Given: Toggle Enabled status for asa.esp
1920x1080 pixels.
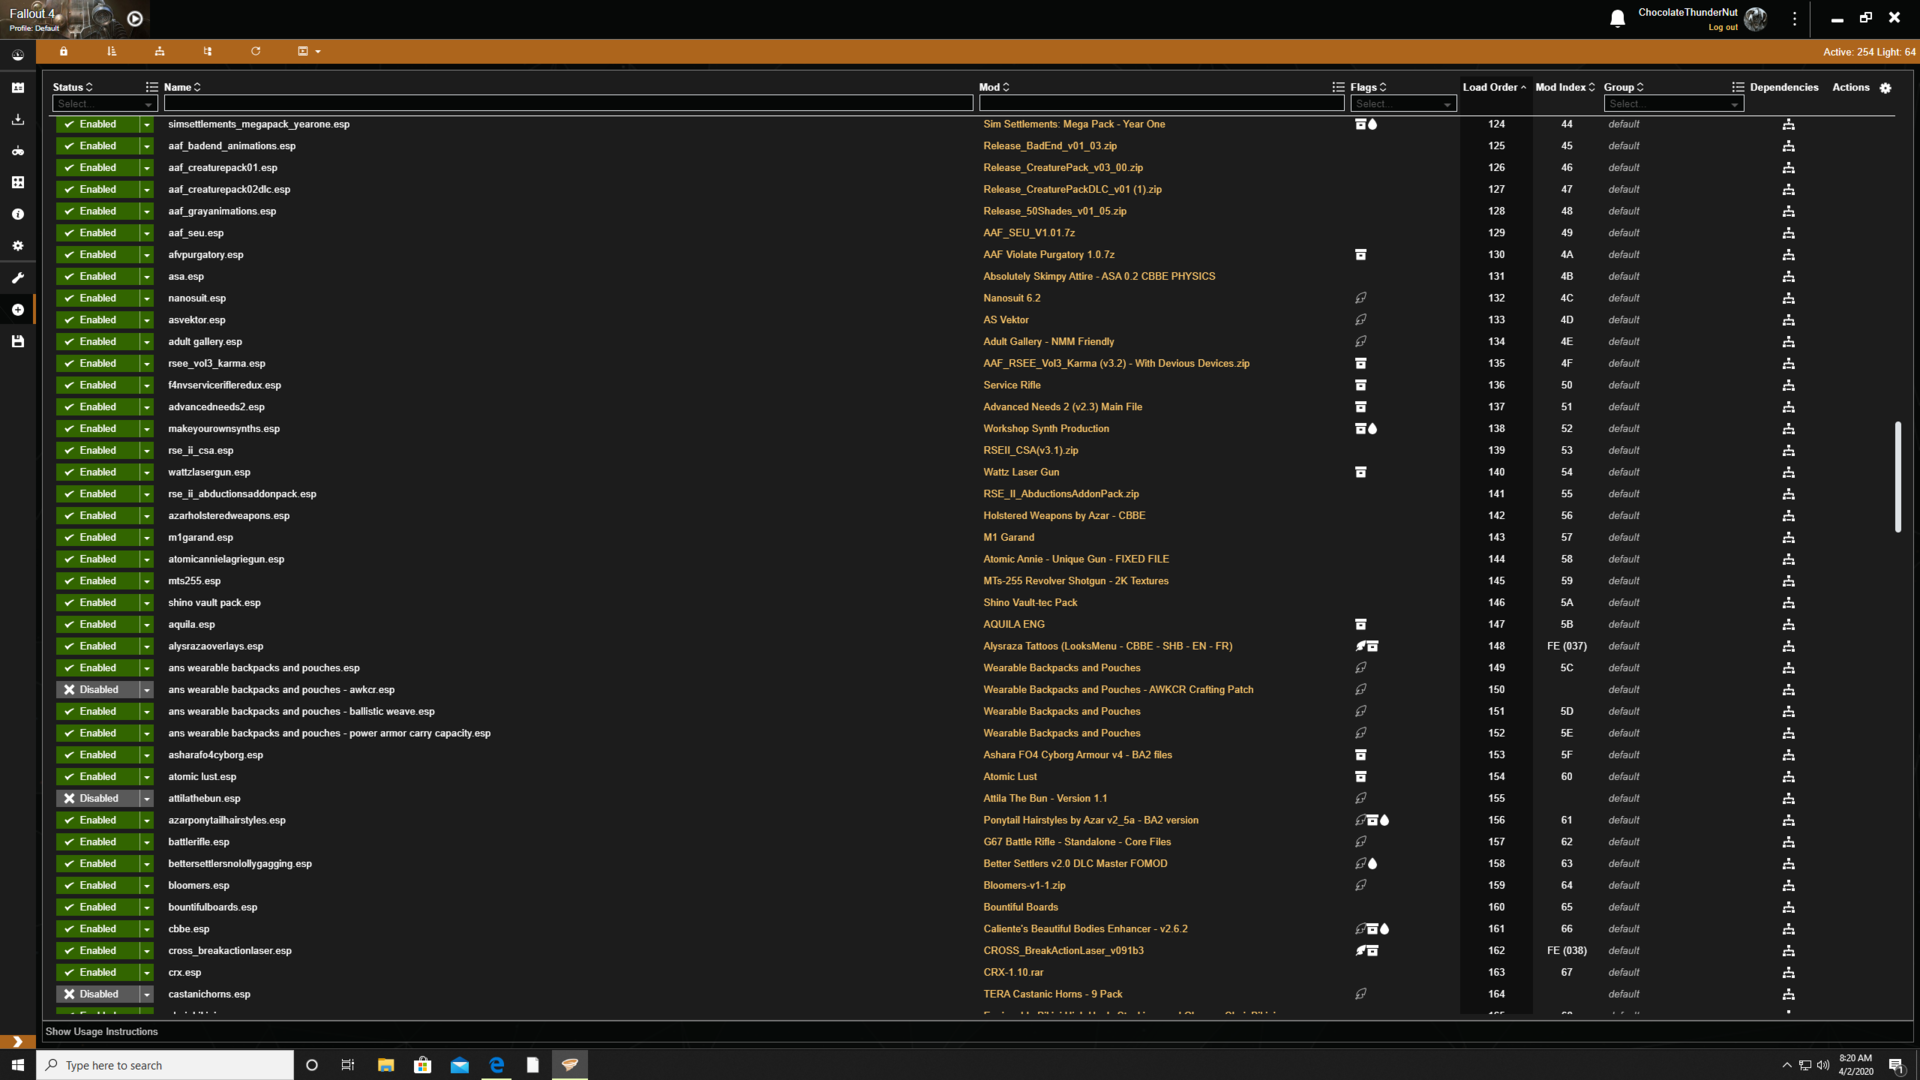Looking at the screenshot, I should (97, 276).
